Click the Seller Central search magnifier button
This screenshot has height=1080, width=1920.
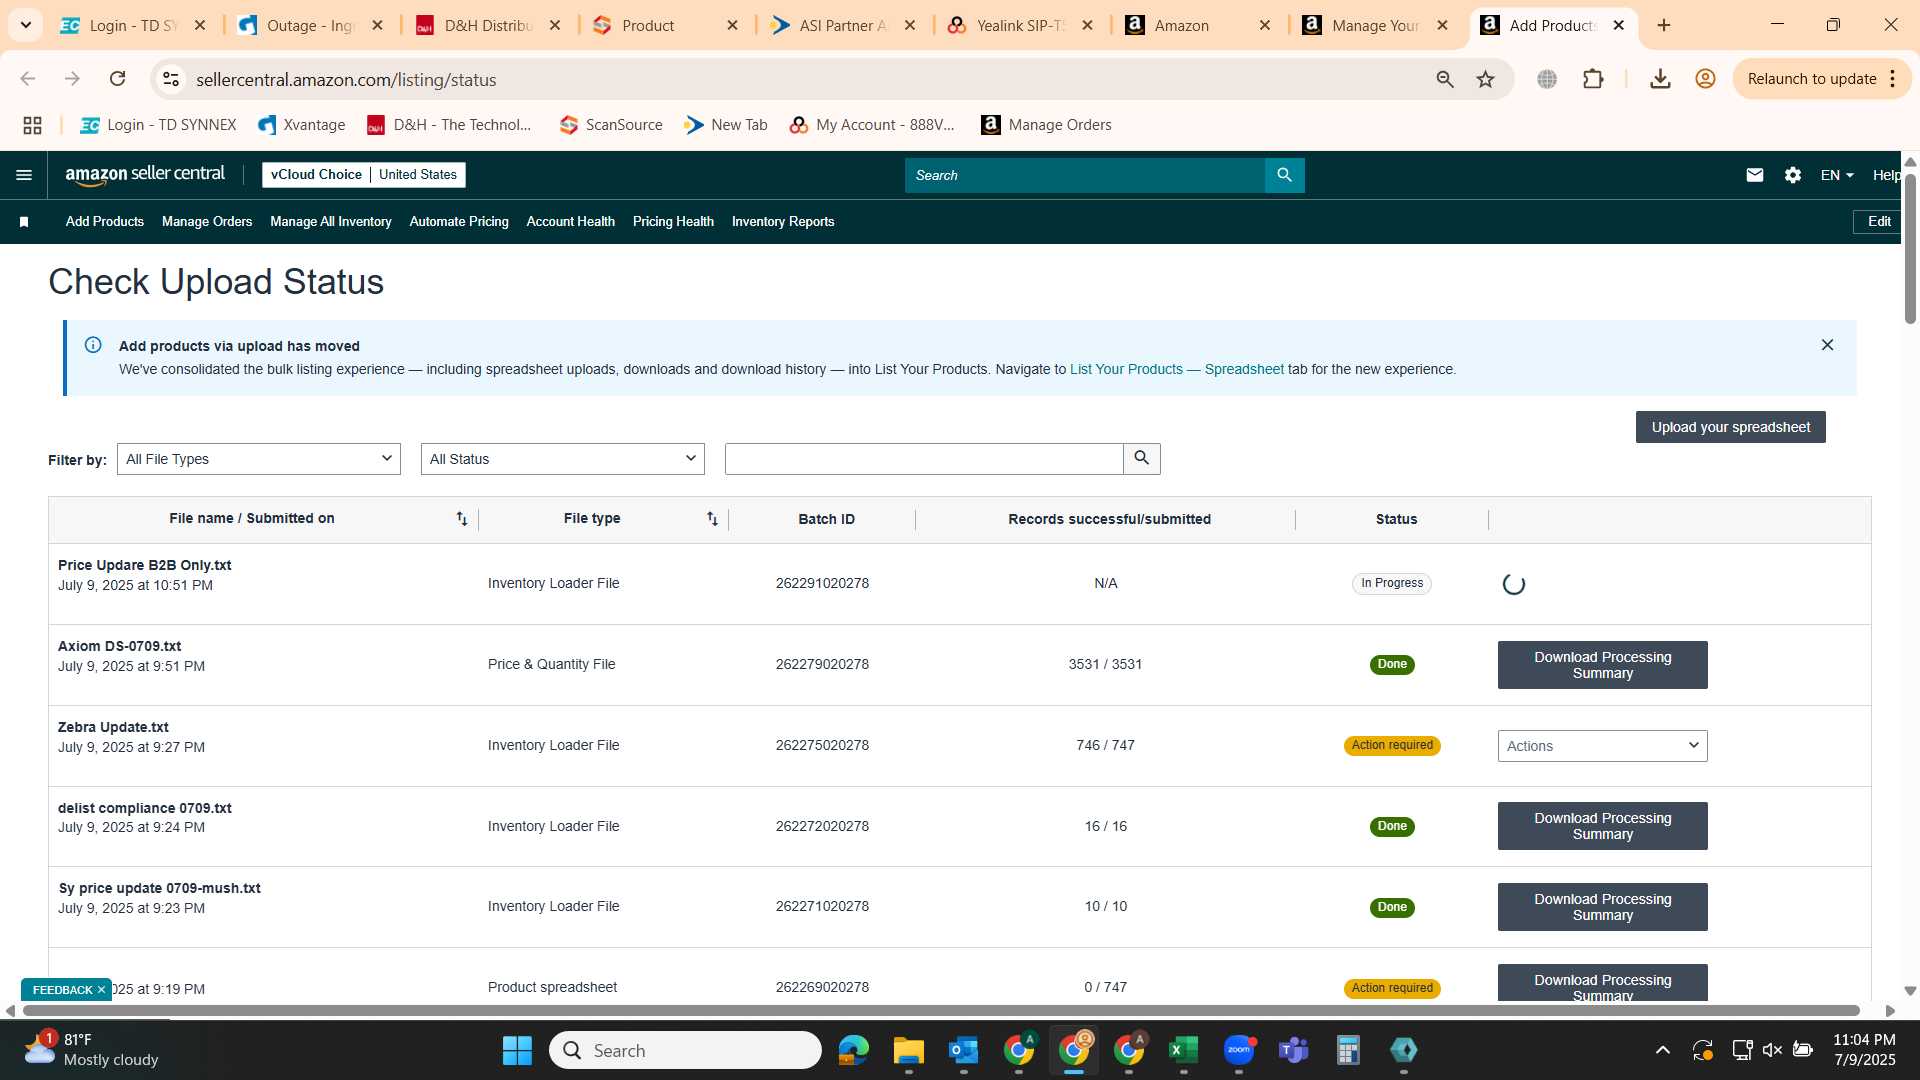pyautogui.click(x=1284, y=175)
